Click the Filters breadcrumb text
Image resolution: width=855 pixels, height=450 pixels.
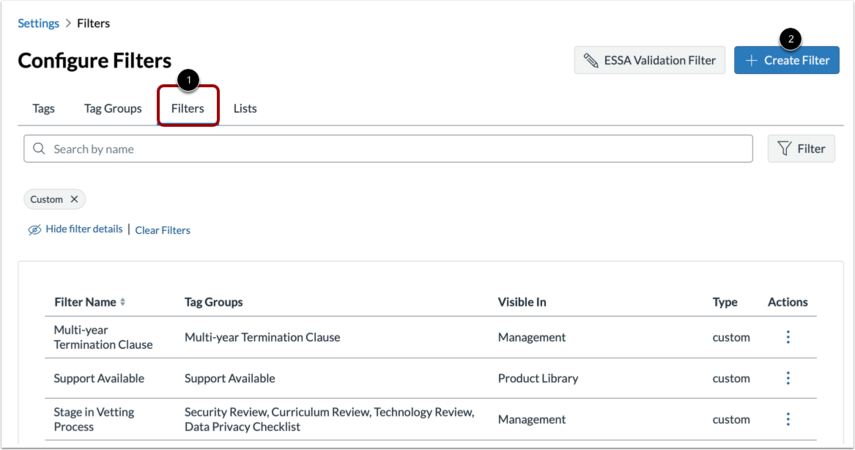[x=93, y=23]
